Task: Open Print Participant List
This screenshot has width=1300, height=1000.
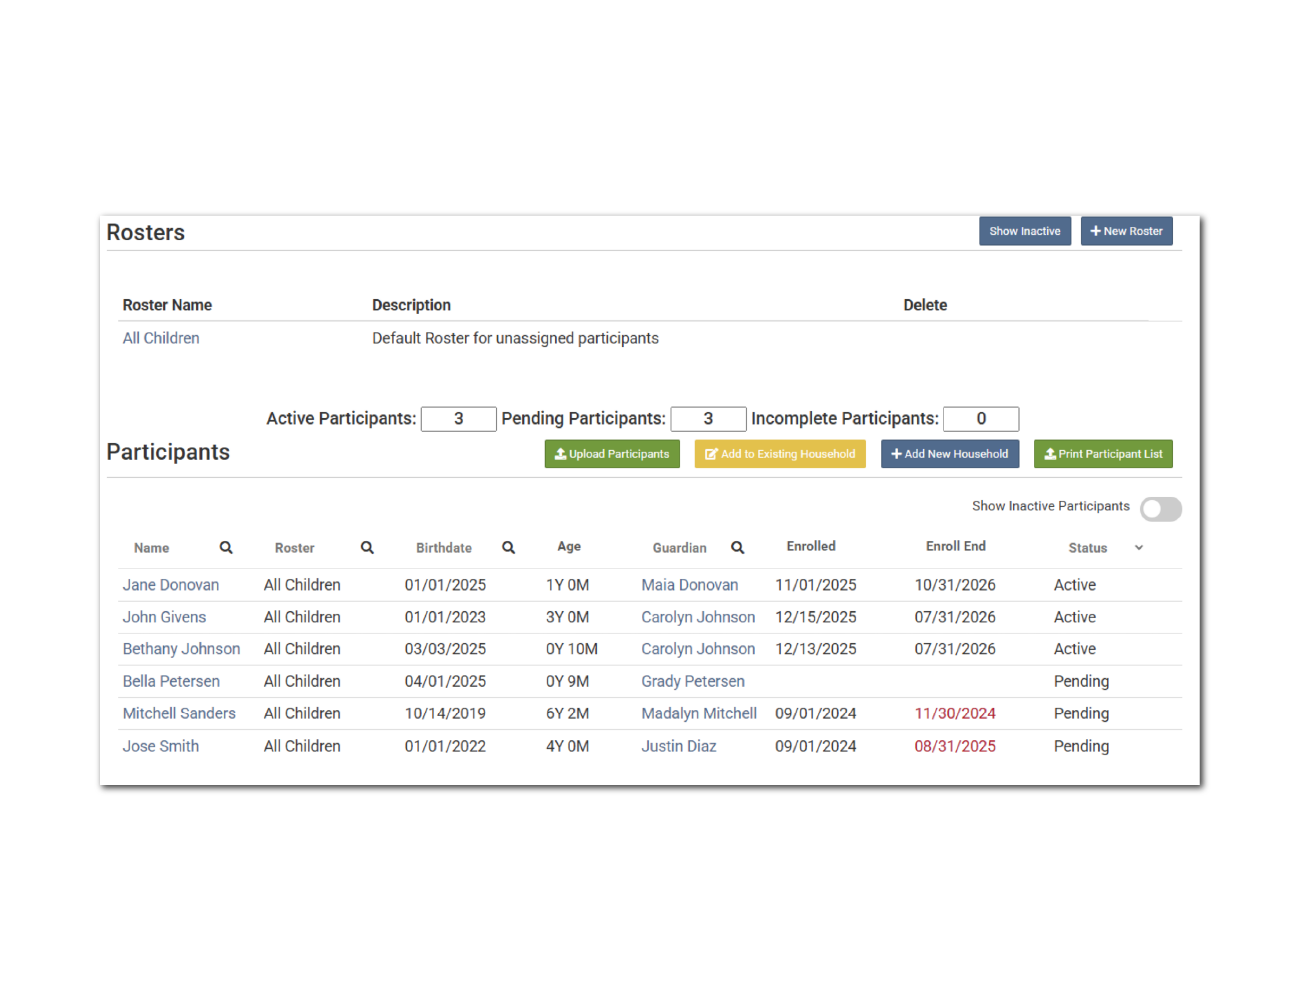Action: 1103,454
